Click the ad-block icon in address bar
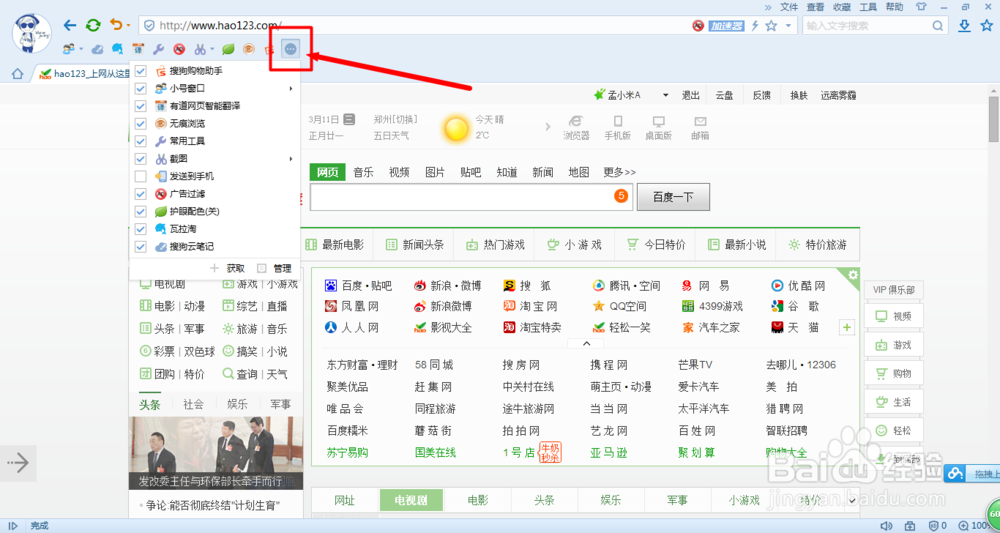The image size is (1000, 533). point(698,26)
